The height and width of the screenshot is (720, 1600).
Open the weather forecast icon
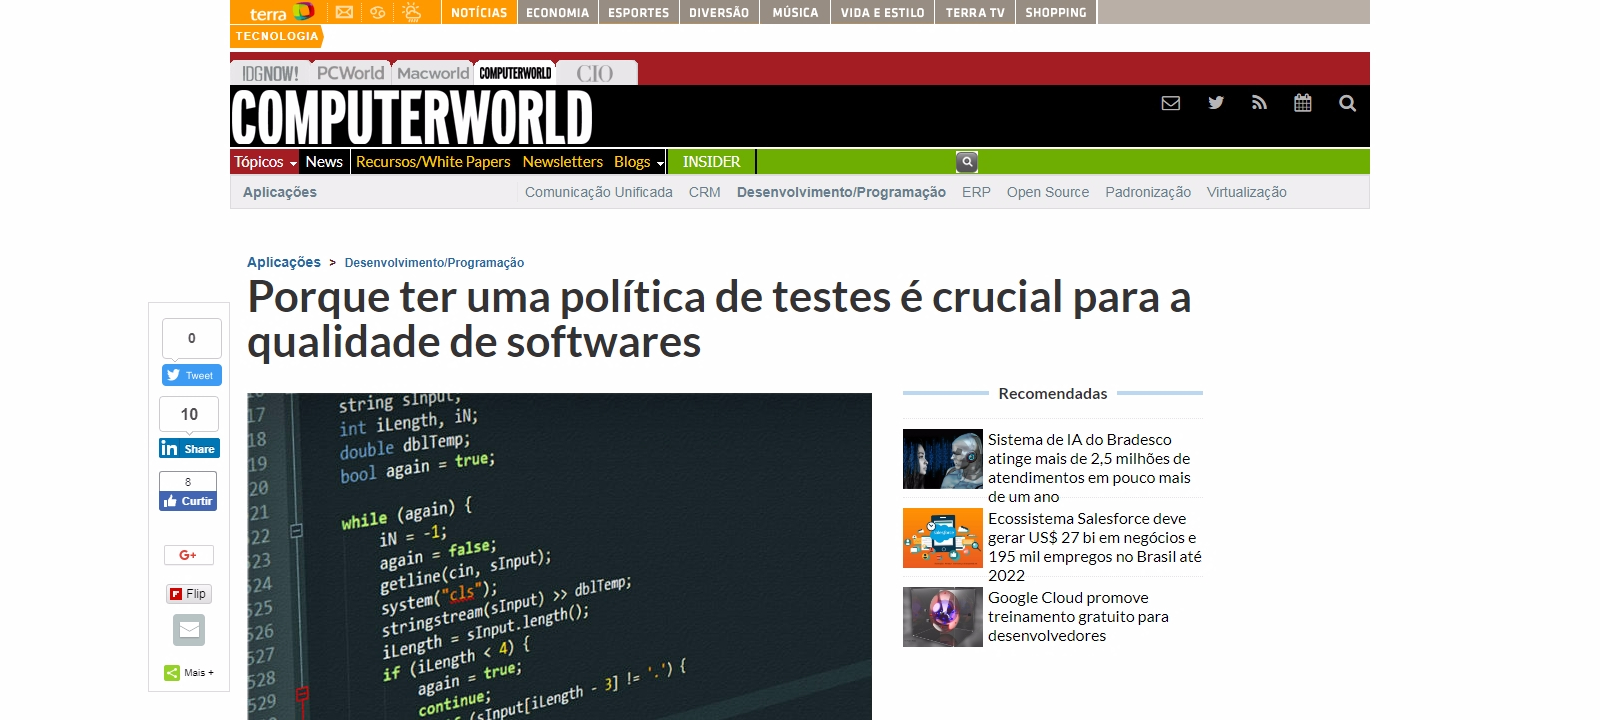tap(412, 12)
